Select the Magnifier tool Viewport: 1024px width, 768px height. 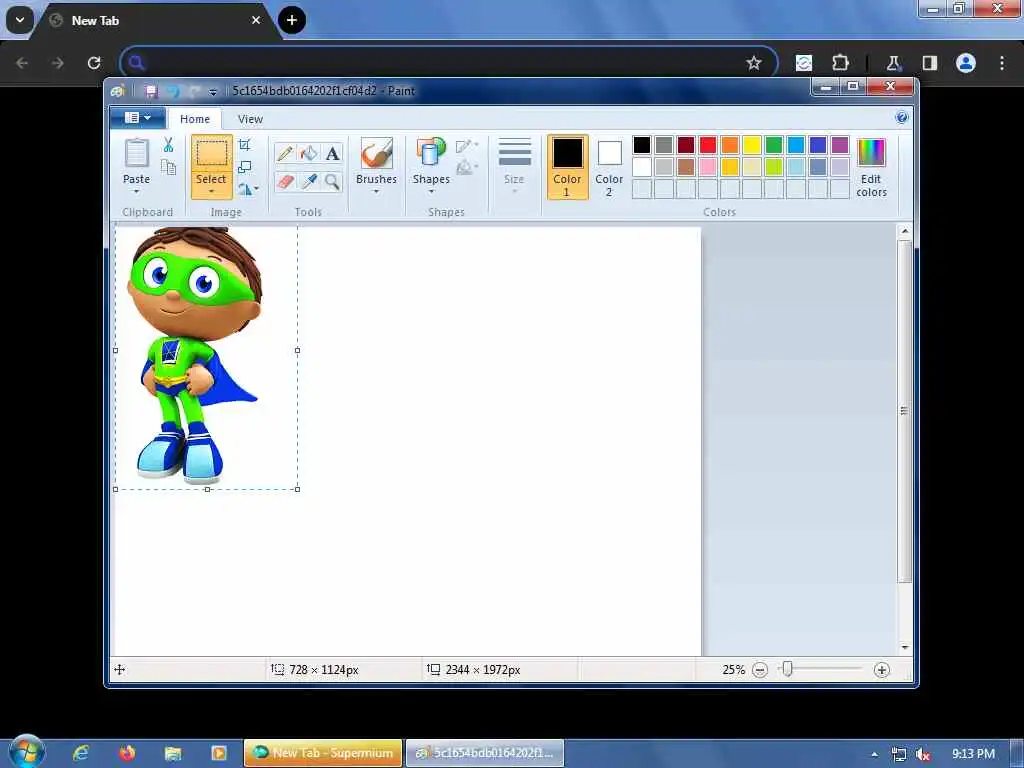pyautogui.click(x=332, y=181)
